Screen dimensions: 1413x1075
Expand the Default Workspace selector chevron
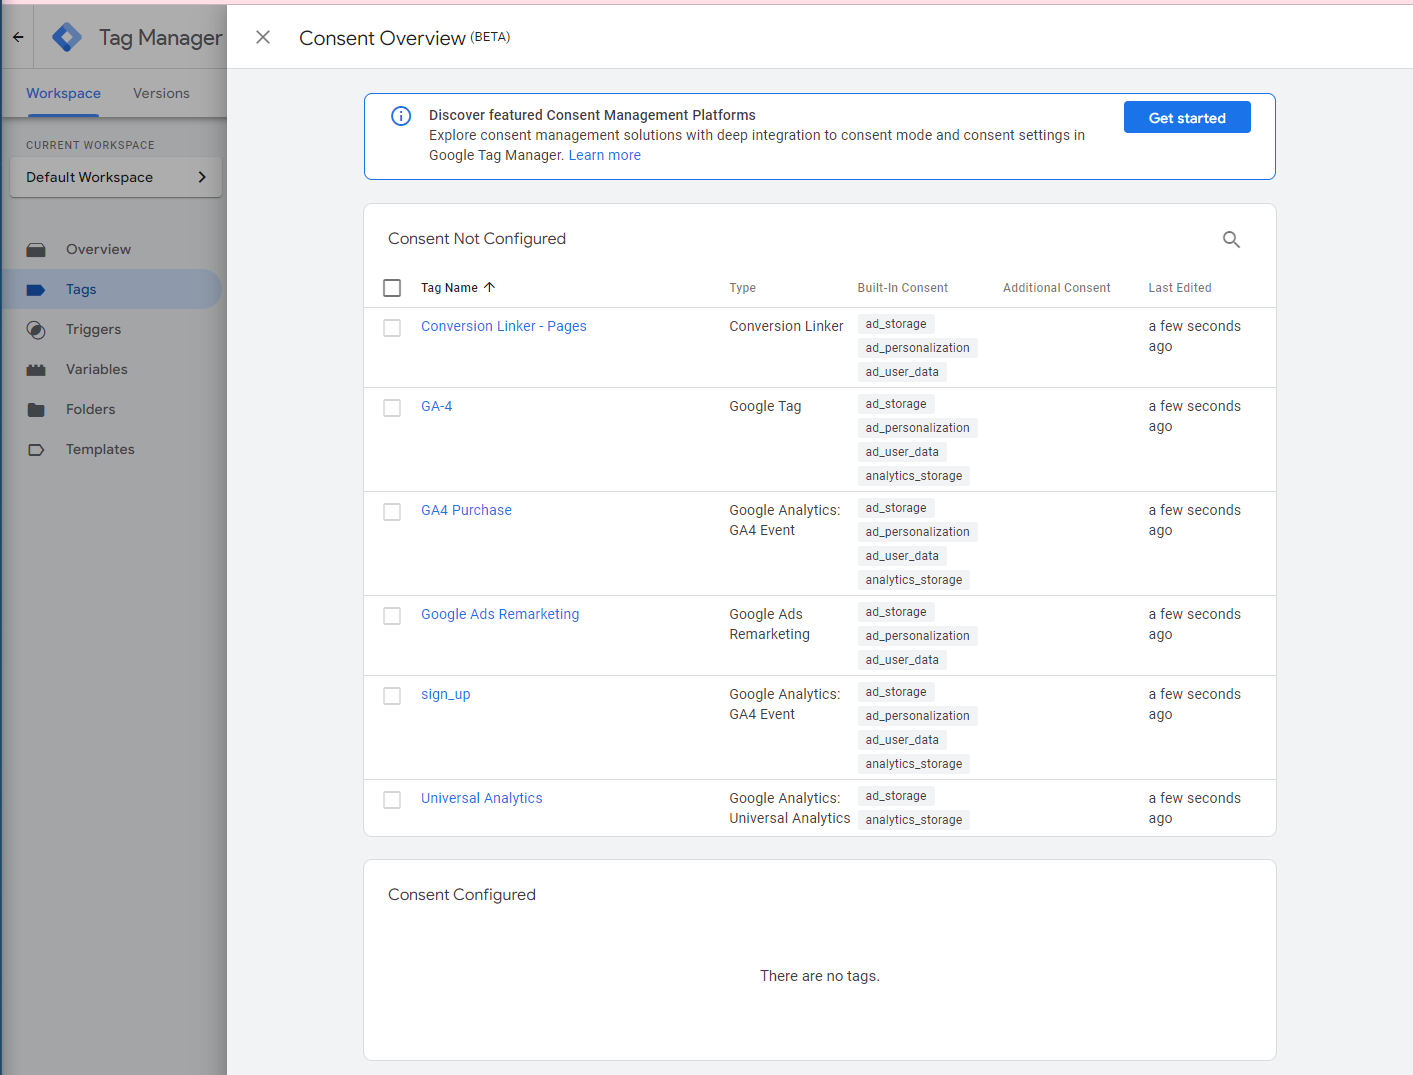[x=202, y=177]
